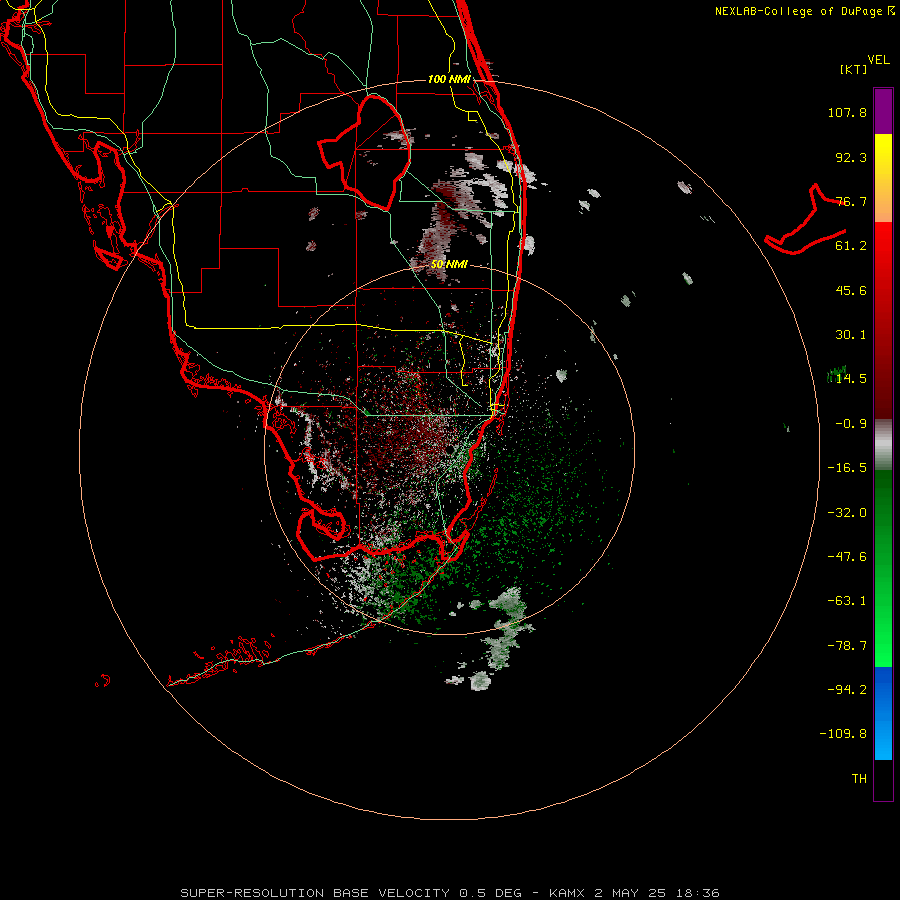Click the Super-Resolution Base Velocity caption text
The image size is (900, 900).
pyautogui.click(x=450, y=893)
